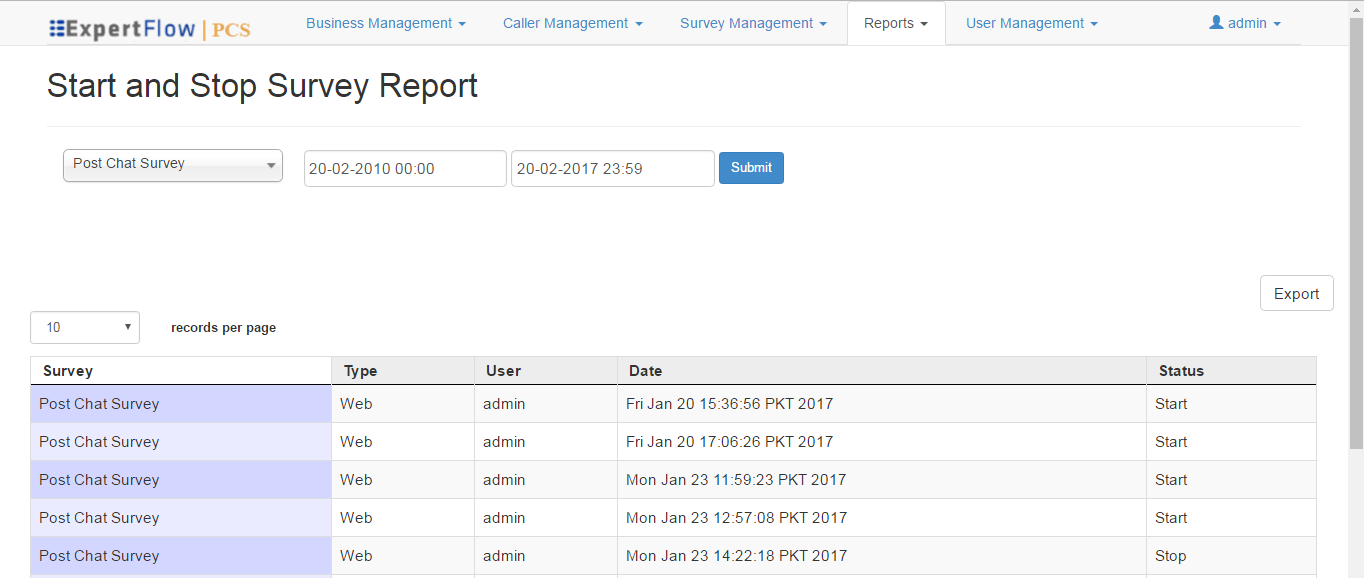The height and width of the screenshot is (578, 1364).
Task: Open the Business Management menu
Action: coord(385,22)
